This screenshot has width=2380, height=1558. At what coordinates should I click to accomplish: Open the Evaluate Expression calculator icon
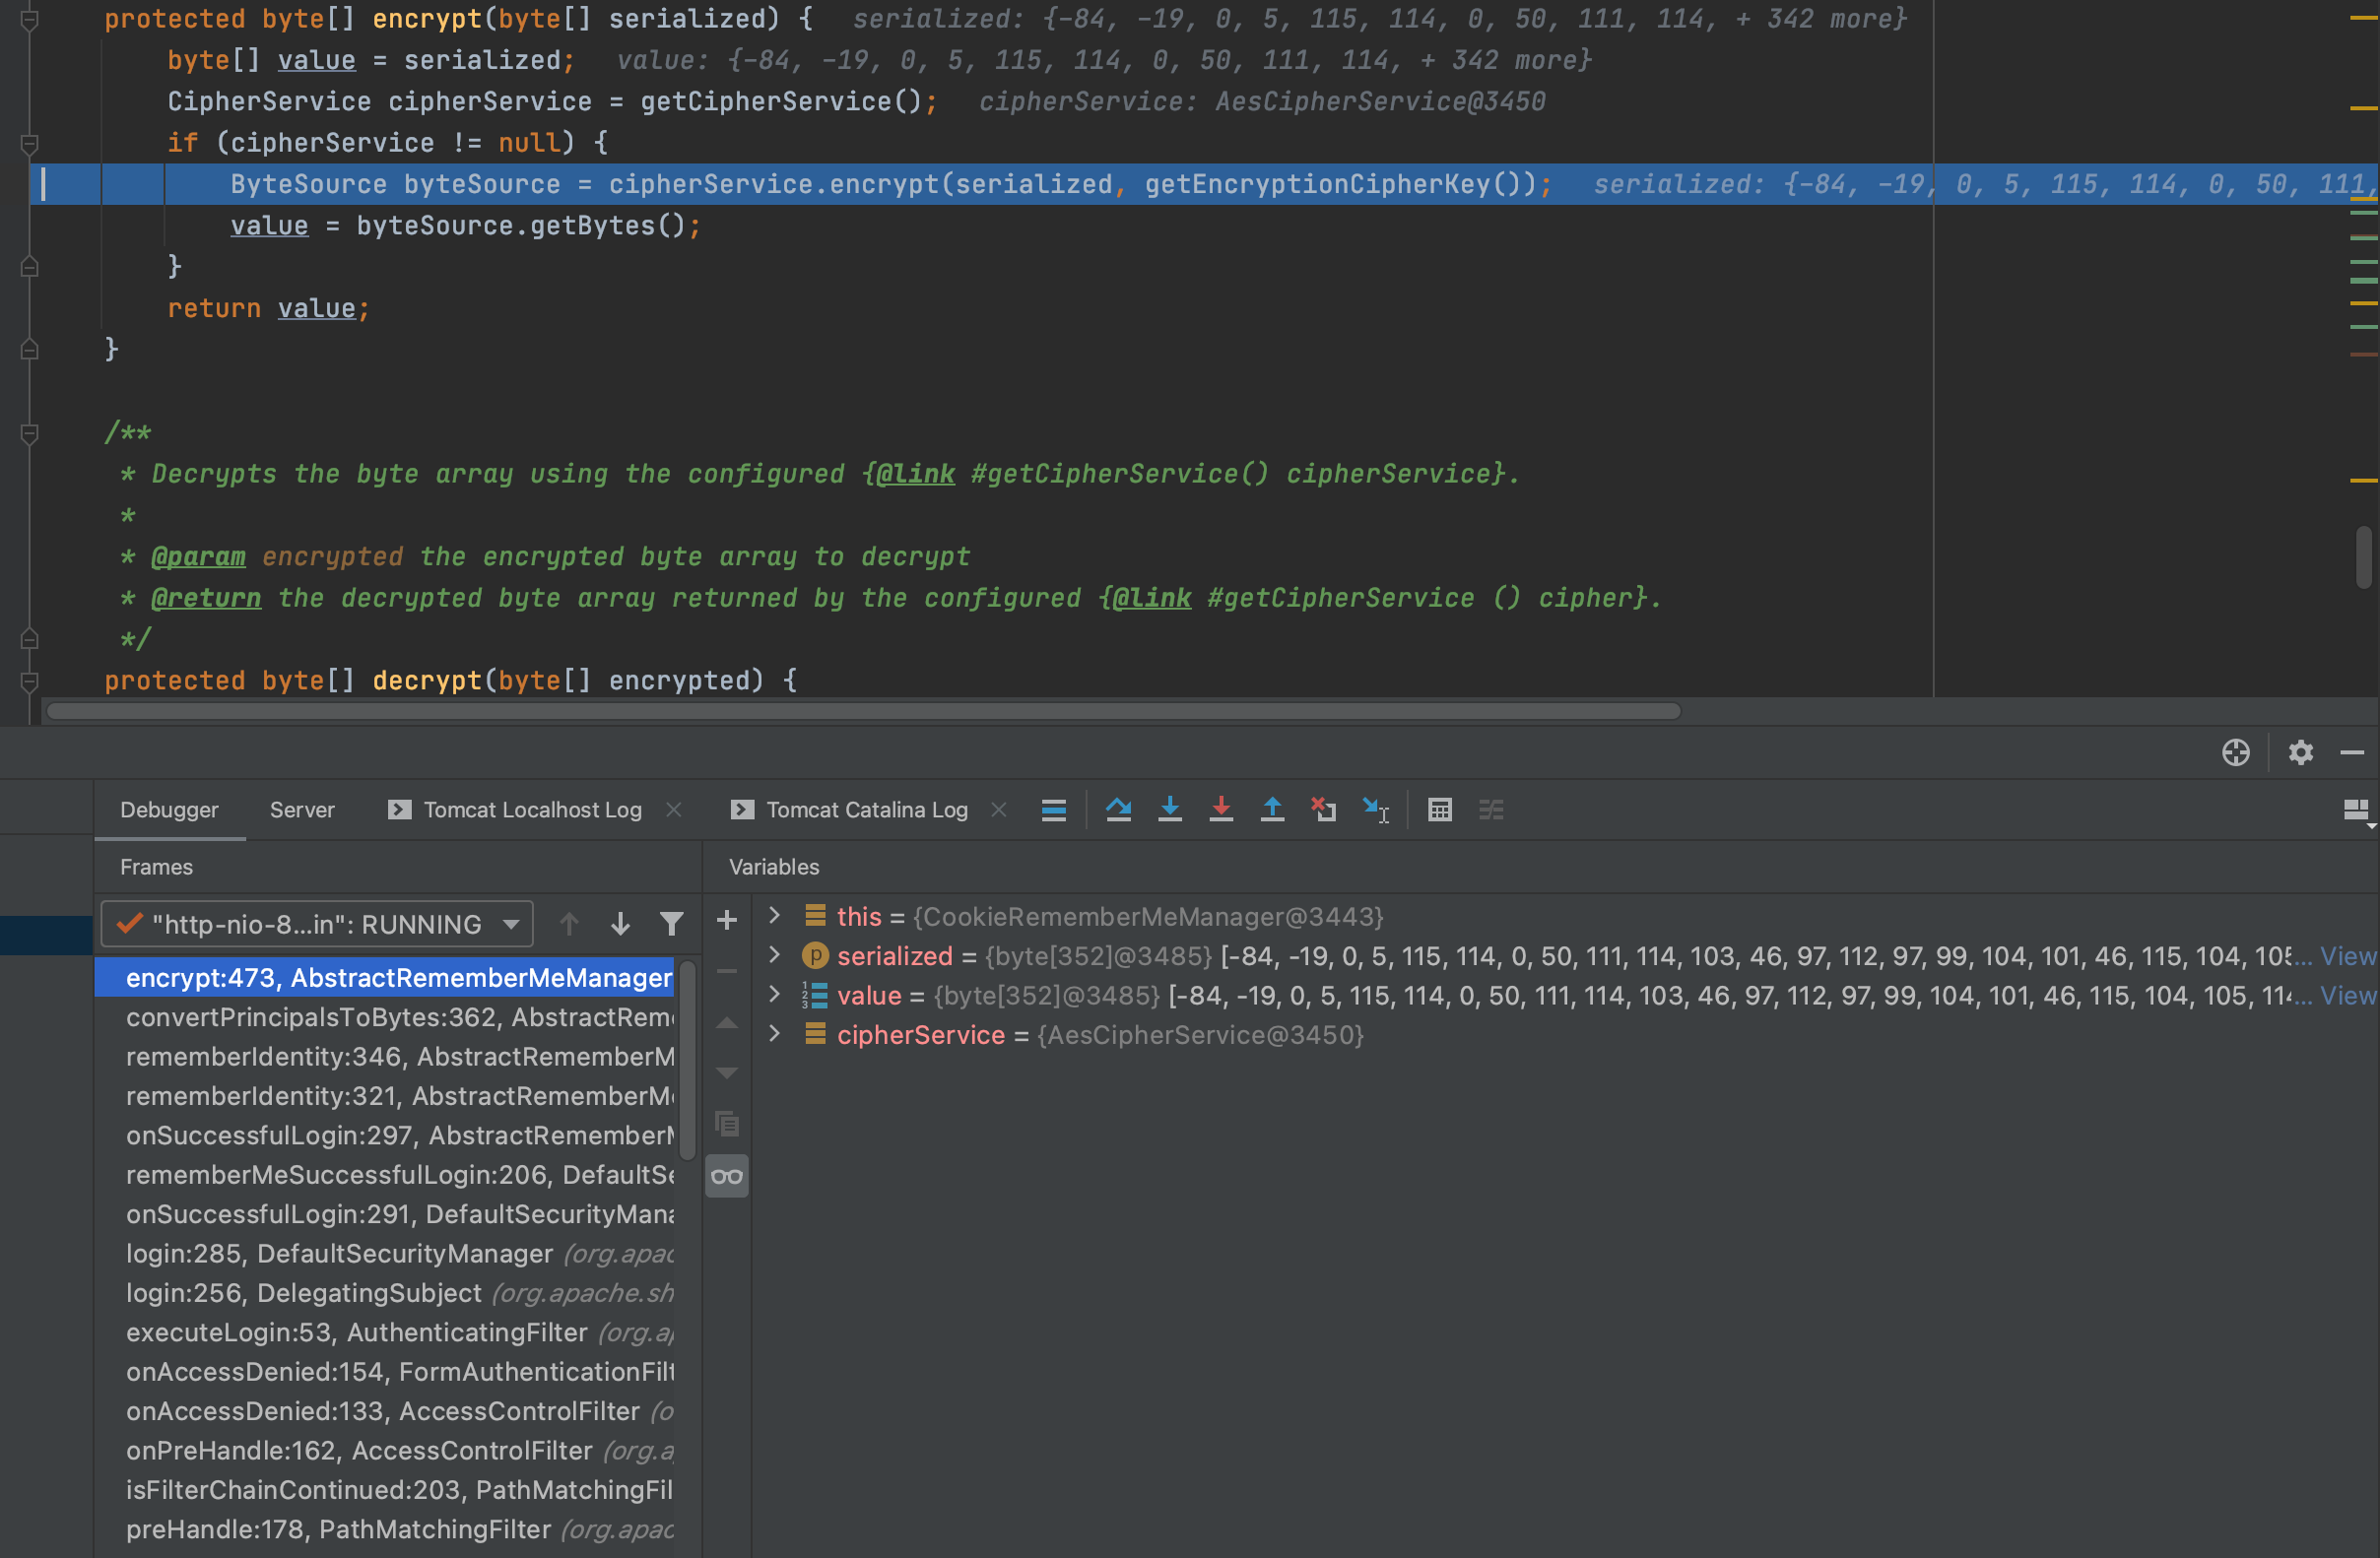tap(1439, 809)
